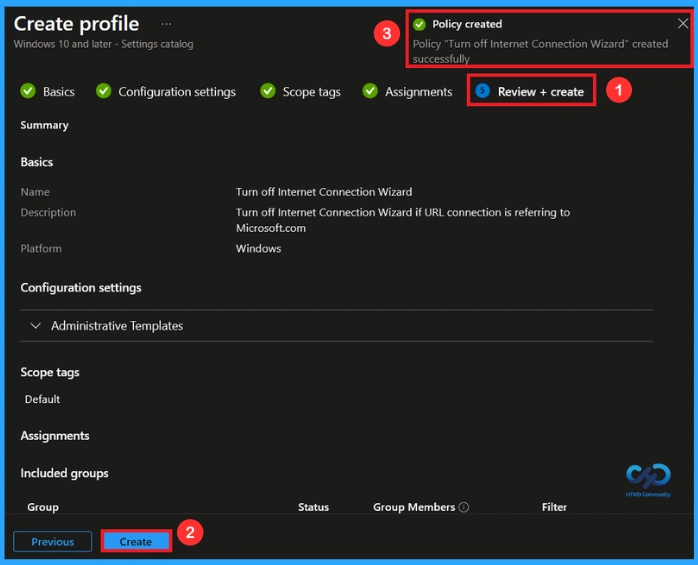The width and height of the screenshot is (698, 565).
Task: Click the Administrative Templates section label
Action: pos(117,326)
